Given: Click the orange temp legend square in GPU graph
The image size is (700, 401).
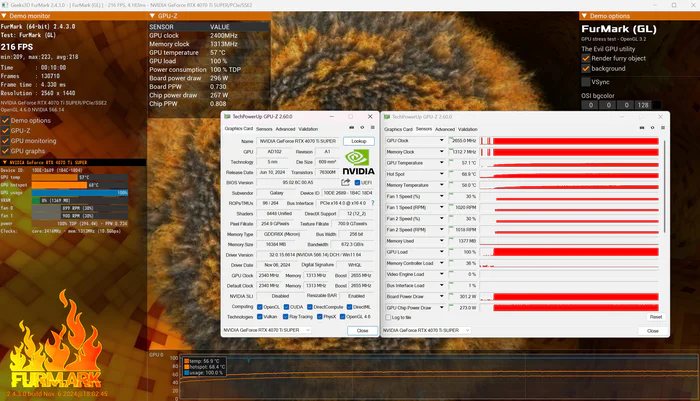Looking at the screenshot, I should click(x=187, y=361).
